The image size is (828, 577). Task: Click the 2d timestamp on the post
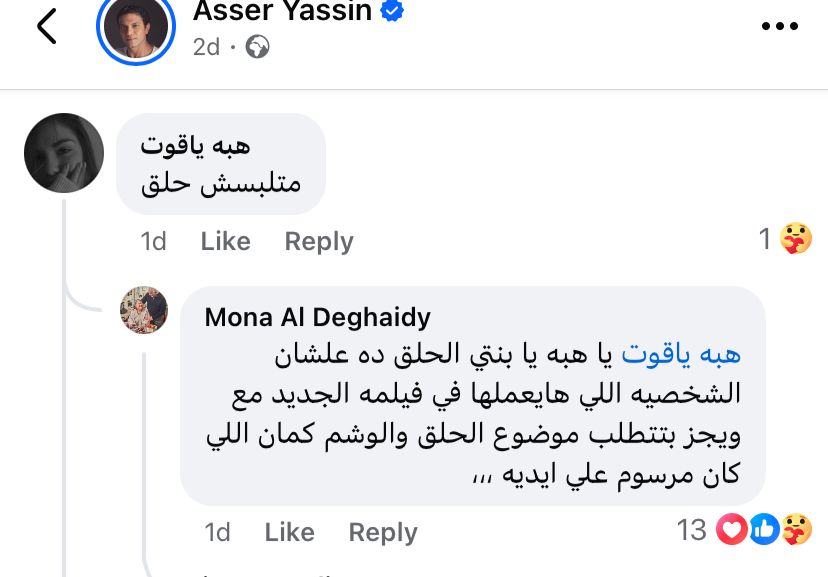[206, 45]
